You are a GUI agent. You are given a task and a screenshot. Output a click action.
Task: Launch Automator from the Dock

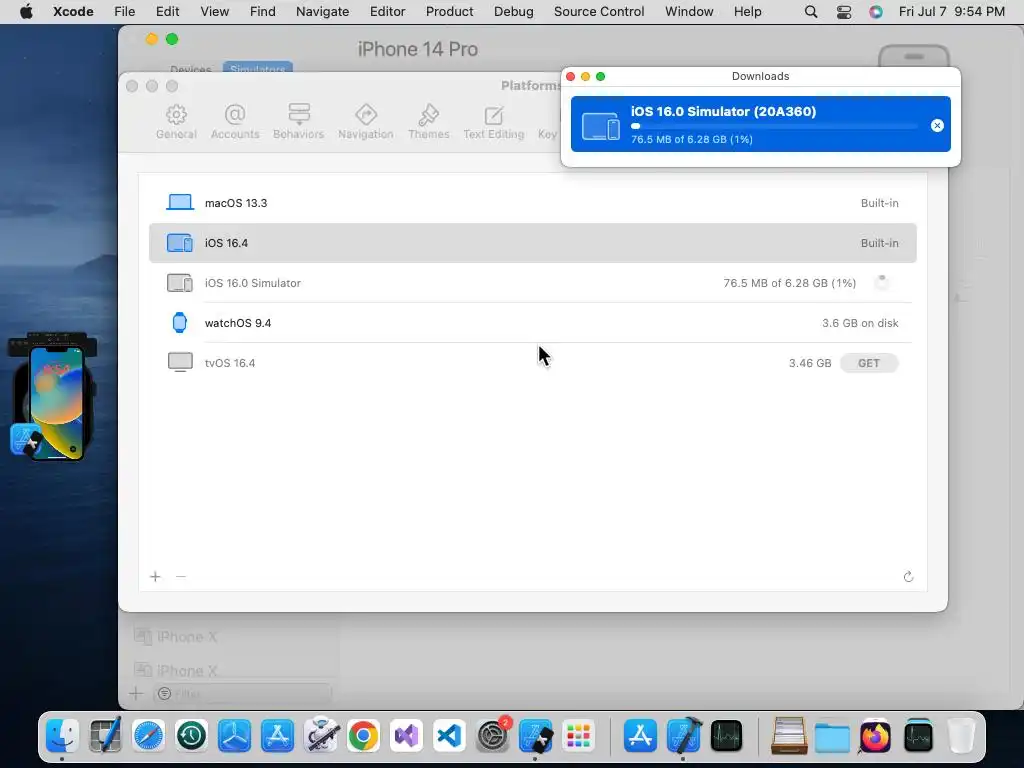coord(321,736)
